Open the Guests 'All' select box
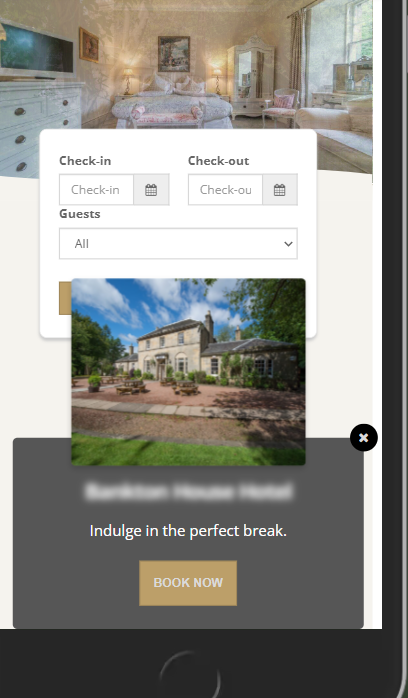The image size is (408, 698). [x=178, y=243]
